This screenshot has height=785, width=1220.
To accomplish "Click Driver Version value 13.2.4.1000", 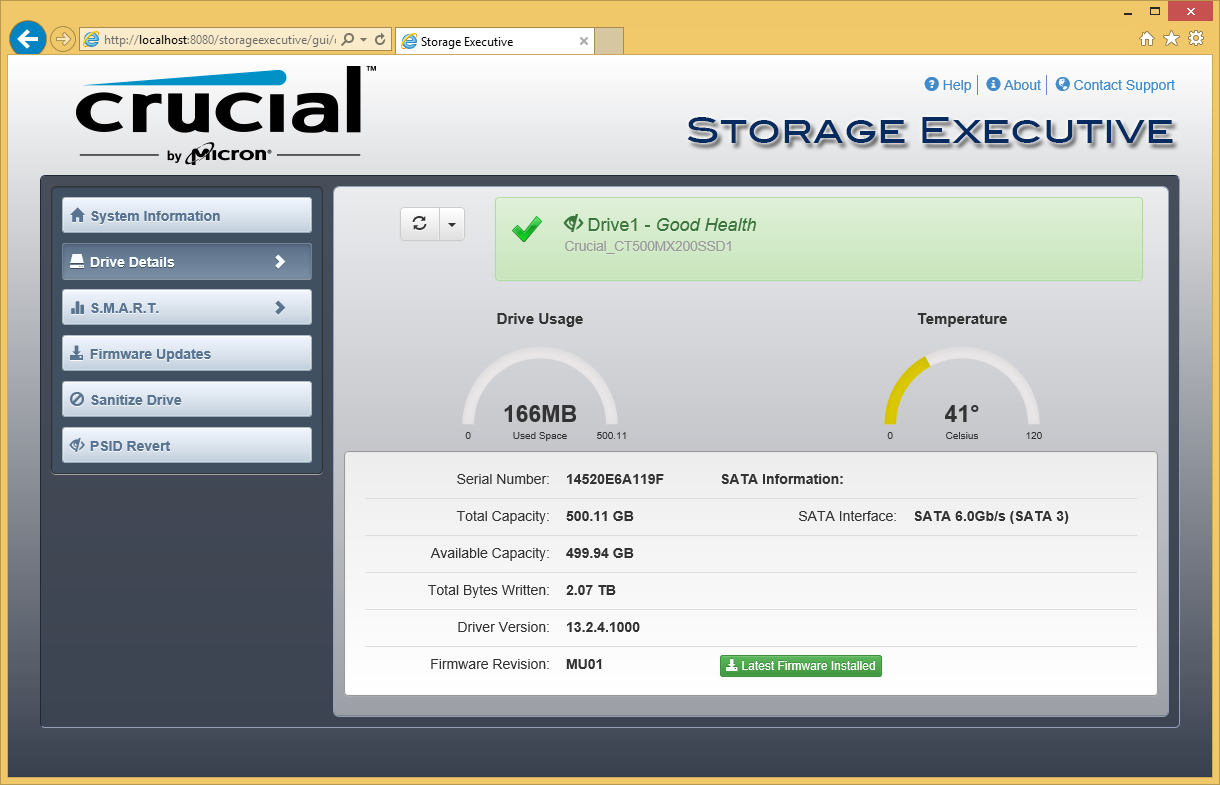I will [x=603, y=627].
